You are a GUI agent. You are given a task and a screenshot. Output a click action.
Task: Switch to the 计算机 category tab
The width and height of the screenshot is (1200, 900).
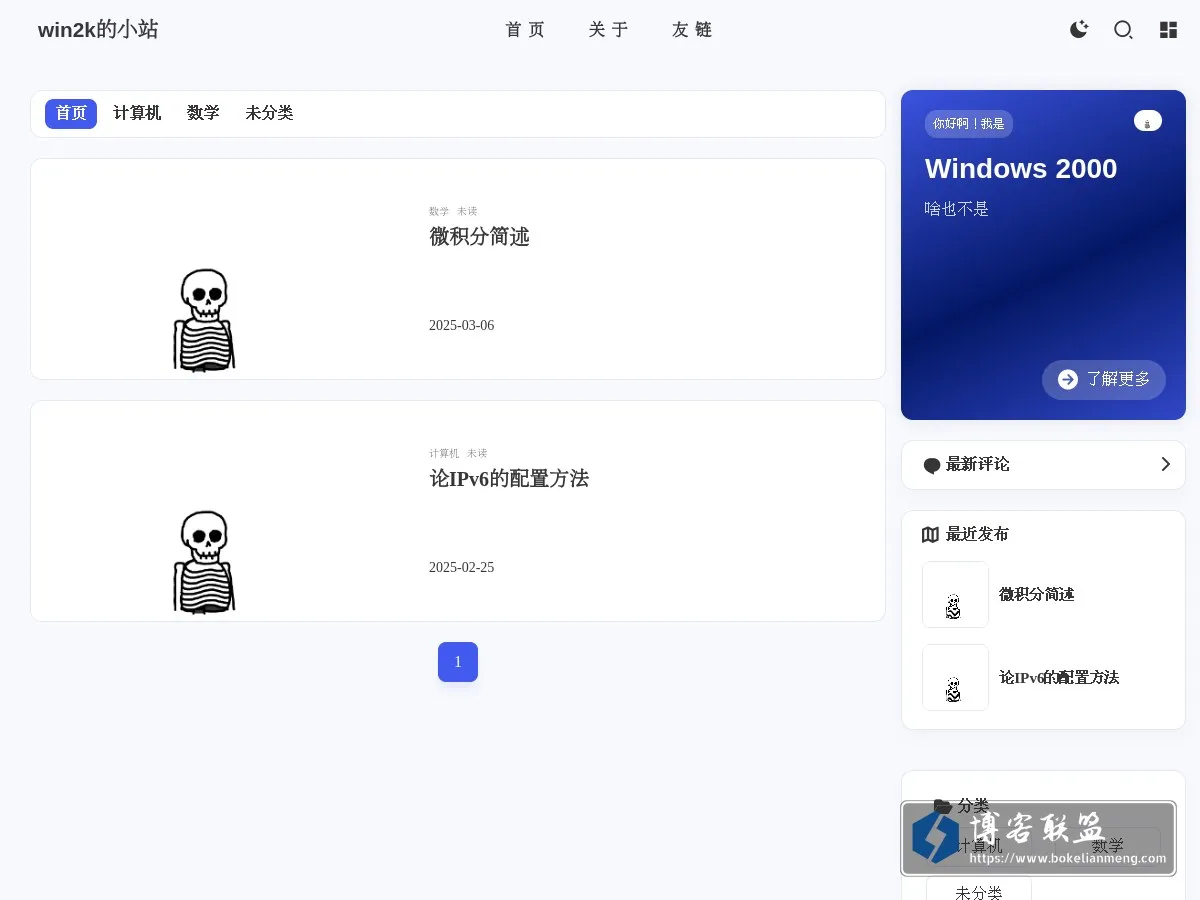137,114
